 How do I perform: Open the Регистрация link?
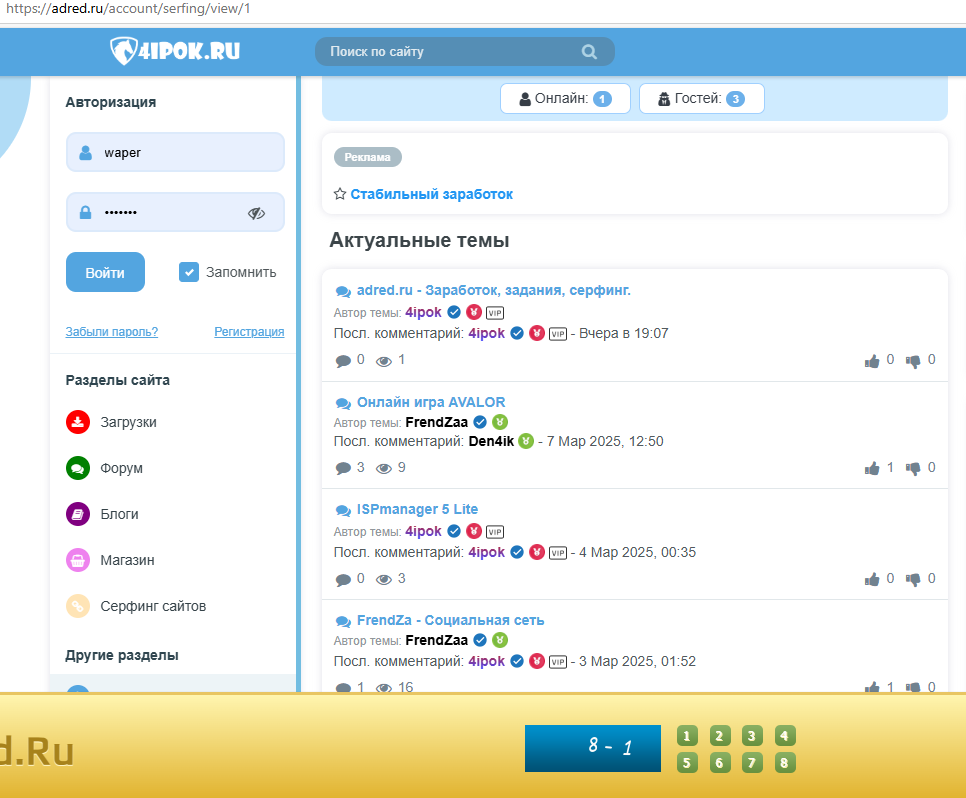[249, 332]
